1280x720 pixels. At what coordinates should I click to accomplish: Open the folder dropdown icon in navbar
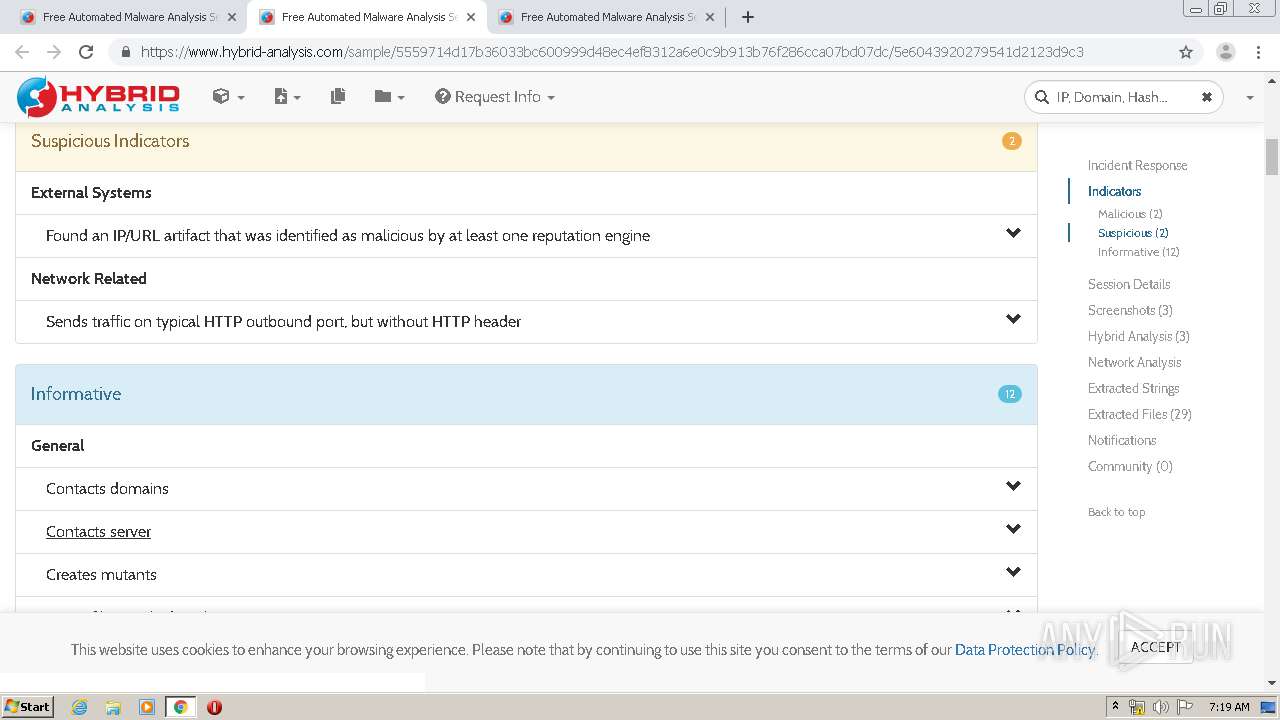click(389, 96)
